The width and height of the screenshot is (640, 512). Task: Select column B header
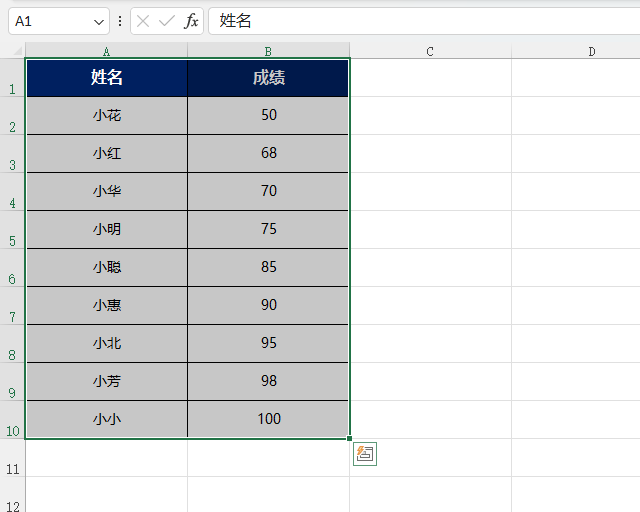pyautogui.click(x=268, y=51)
